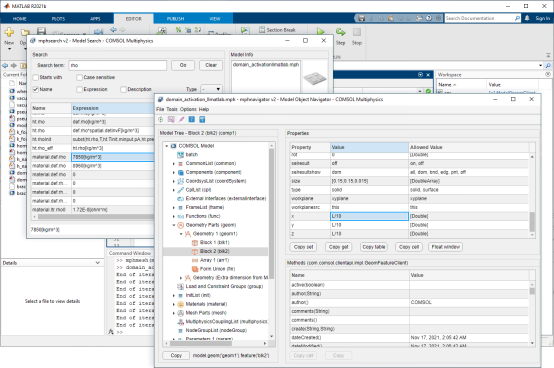Select Block 1 (blk1) in model tree
The image size is (554, 368).
214,243
